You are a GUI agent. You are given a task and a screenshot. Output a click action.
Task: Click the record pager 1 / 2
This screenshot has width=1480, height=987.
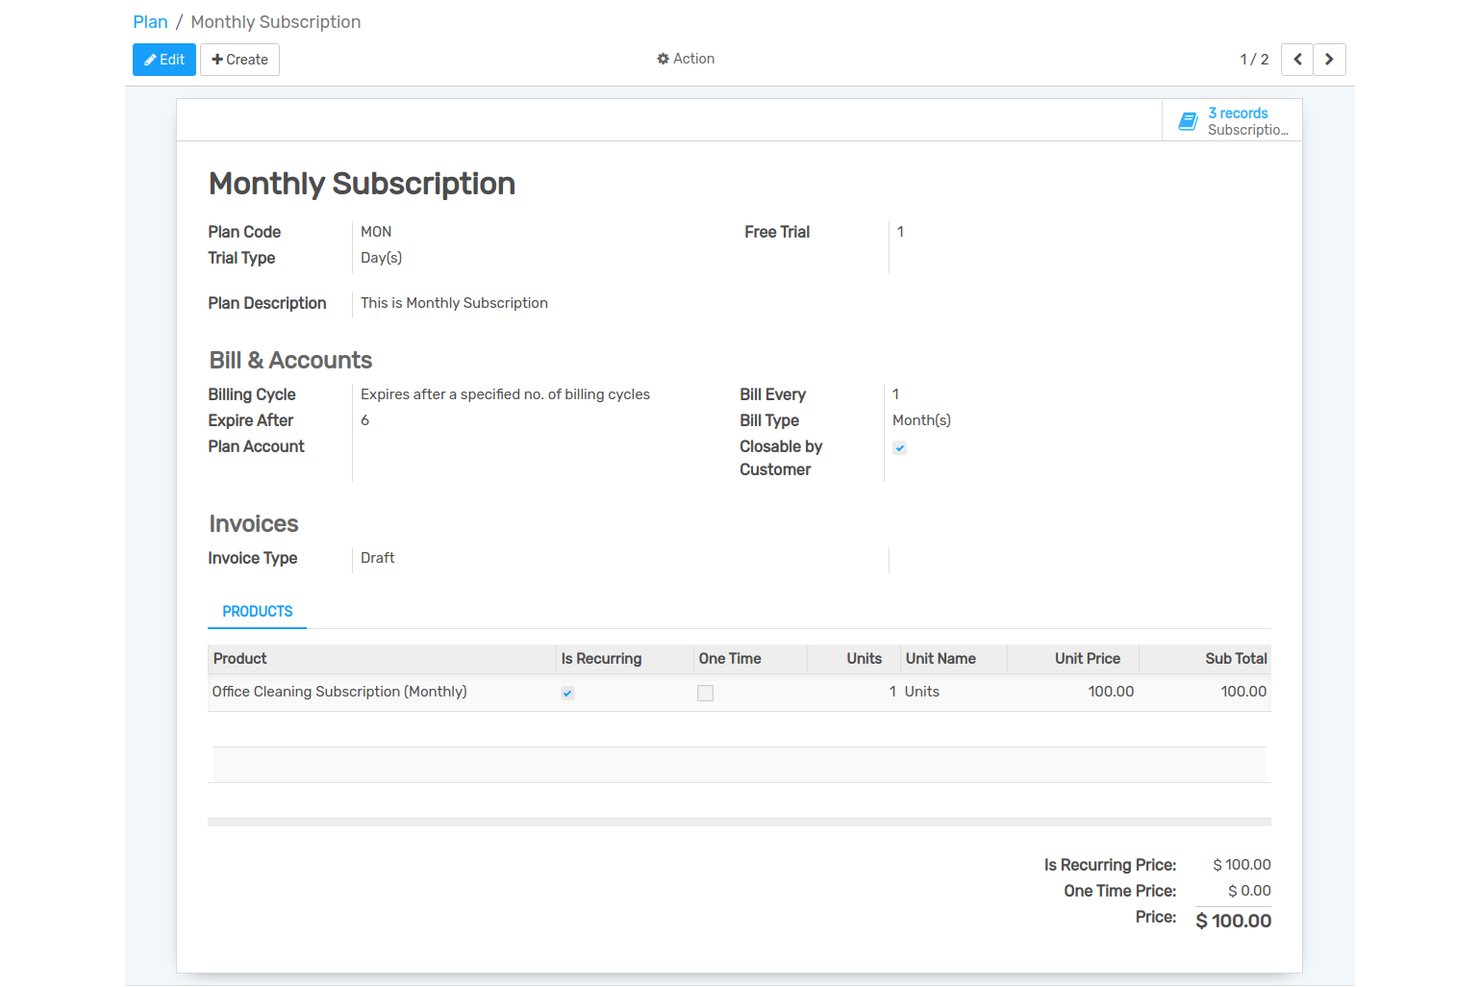tap(1254, 60)
